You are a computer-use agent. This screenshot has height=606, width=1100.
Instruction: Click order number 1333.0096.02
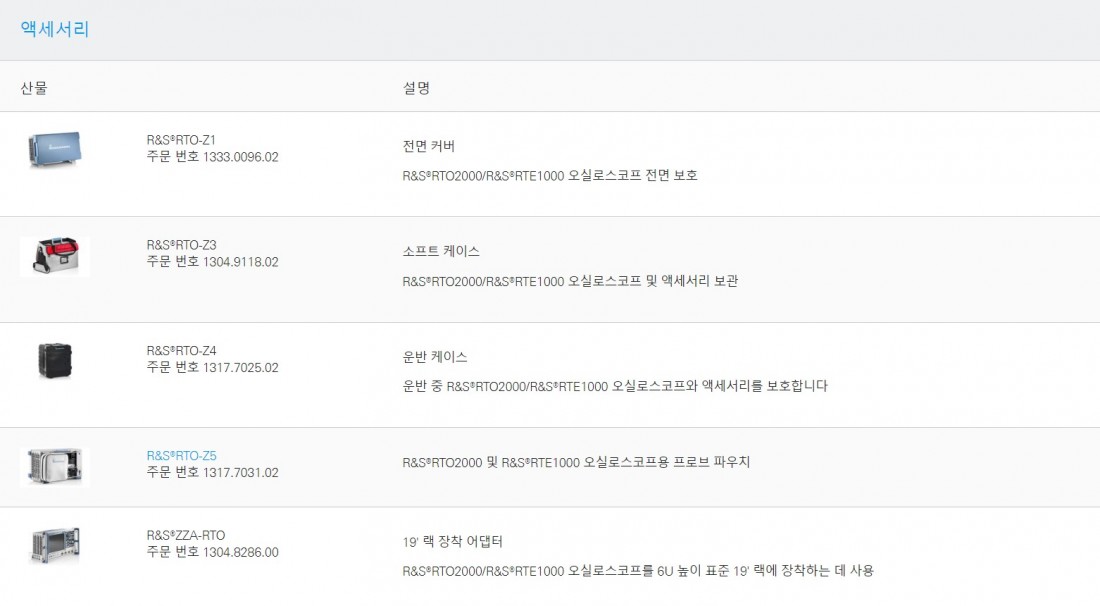point(241,157)
